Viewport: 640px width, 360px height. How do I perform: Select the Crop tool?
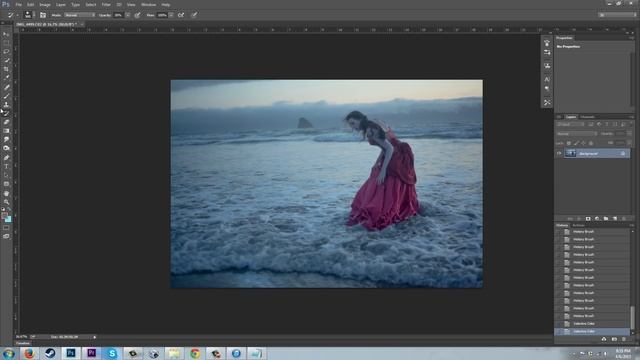[6, 69]
